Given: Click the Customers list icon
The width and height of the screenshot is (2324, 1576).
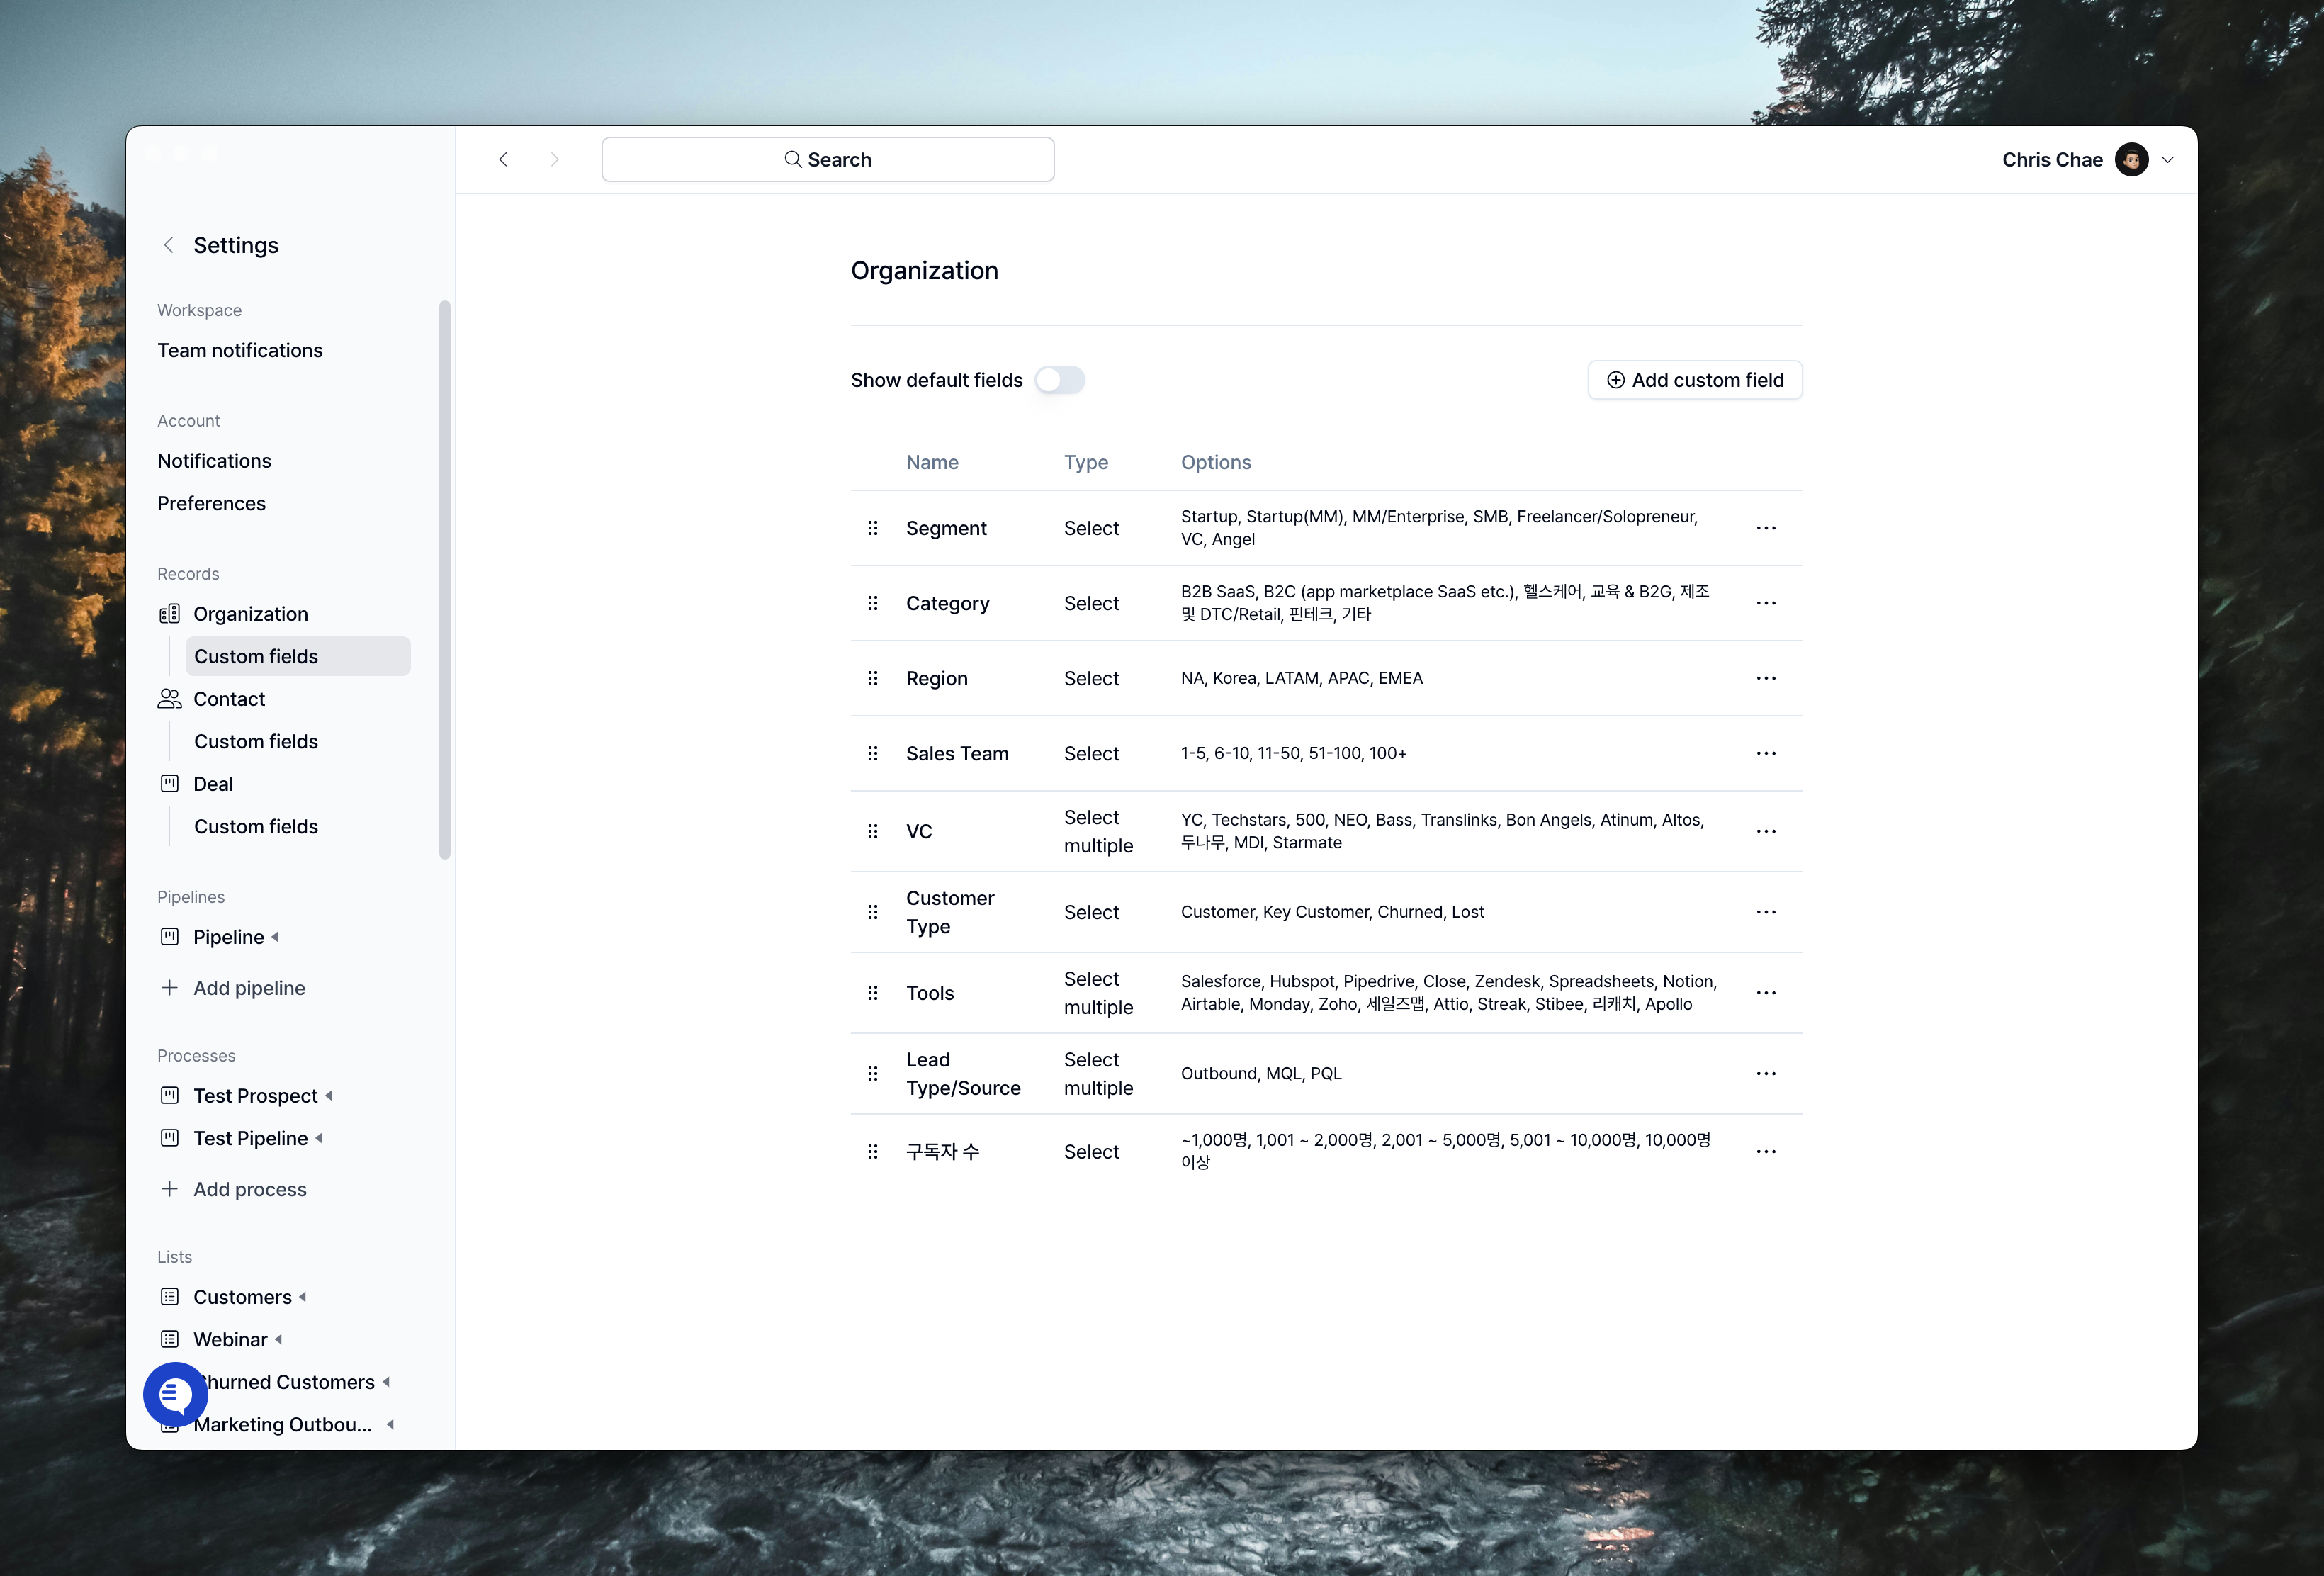Looking at the screenshot, I should (x=170, y=1297).
